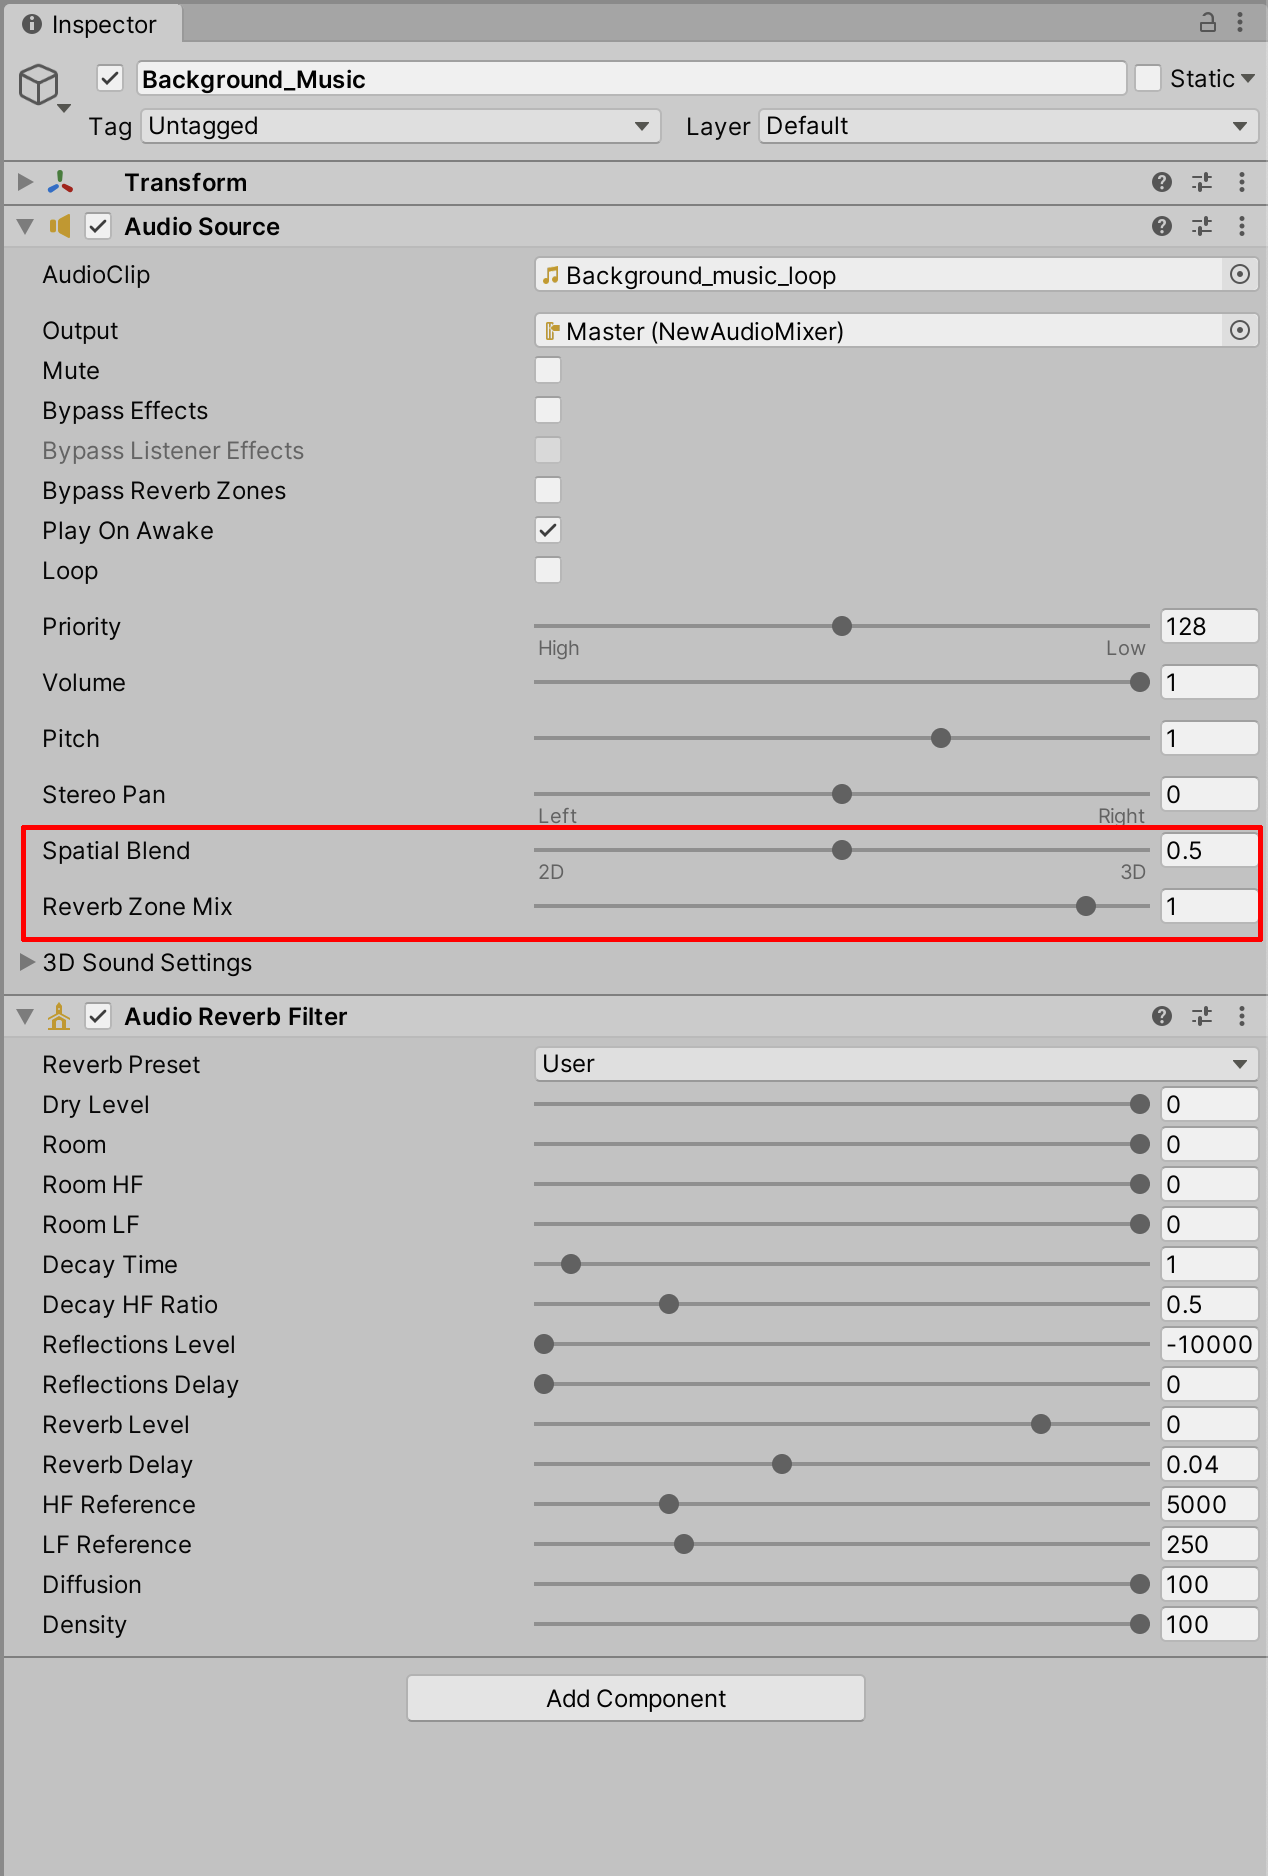Click the Audio Source component header title
1268x1876 pixels.
(x=202, y=226)
